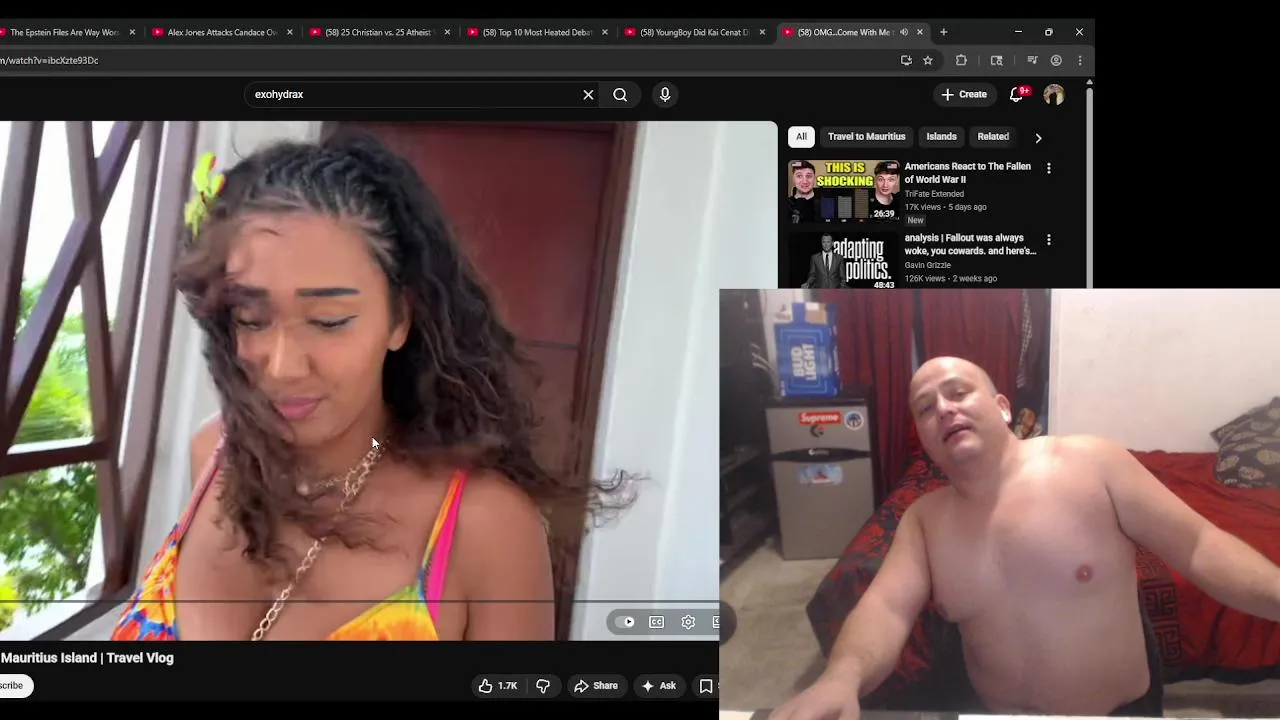Switch to Top 10 Most Heated Debates tab
Image resolution: width=1280 pixels, height=720 pixels.
[x=536, y=32]
